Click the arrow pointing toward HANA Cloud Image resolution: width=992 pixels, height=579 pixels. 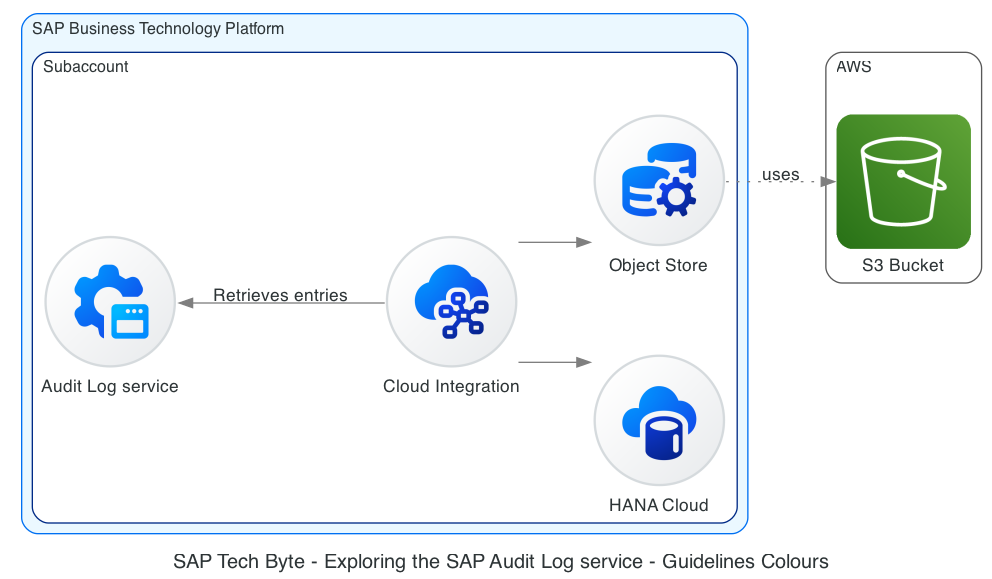(555, 362)
